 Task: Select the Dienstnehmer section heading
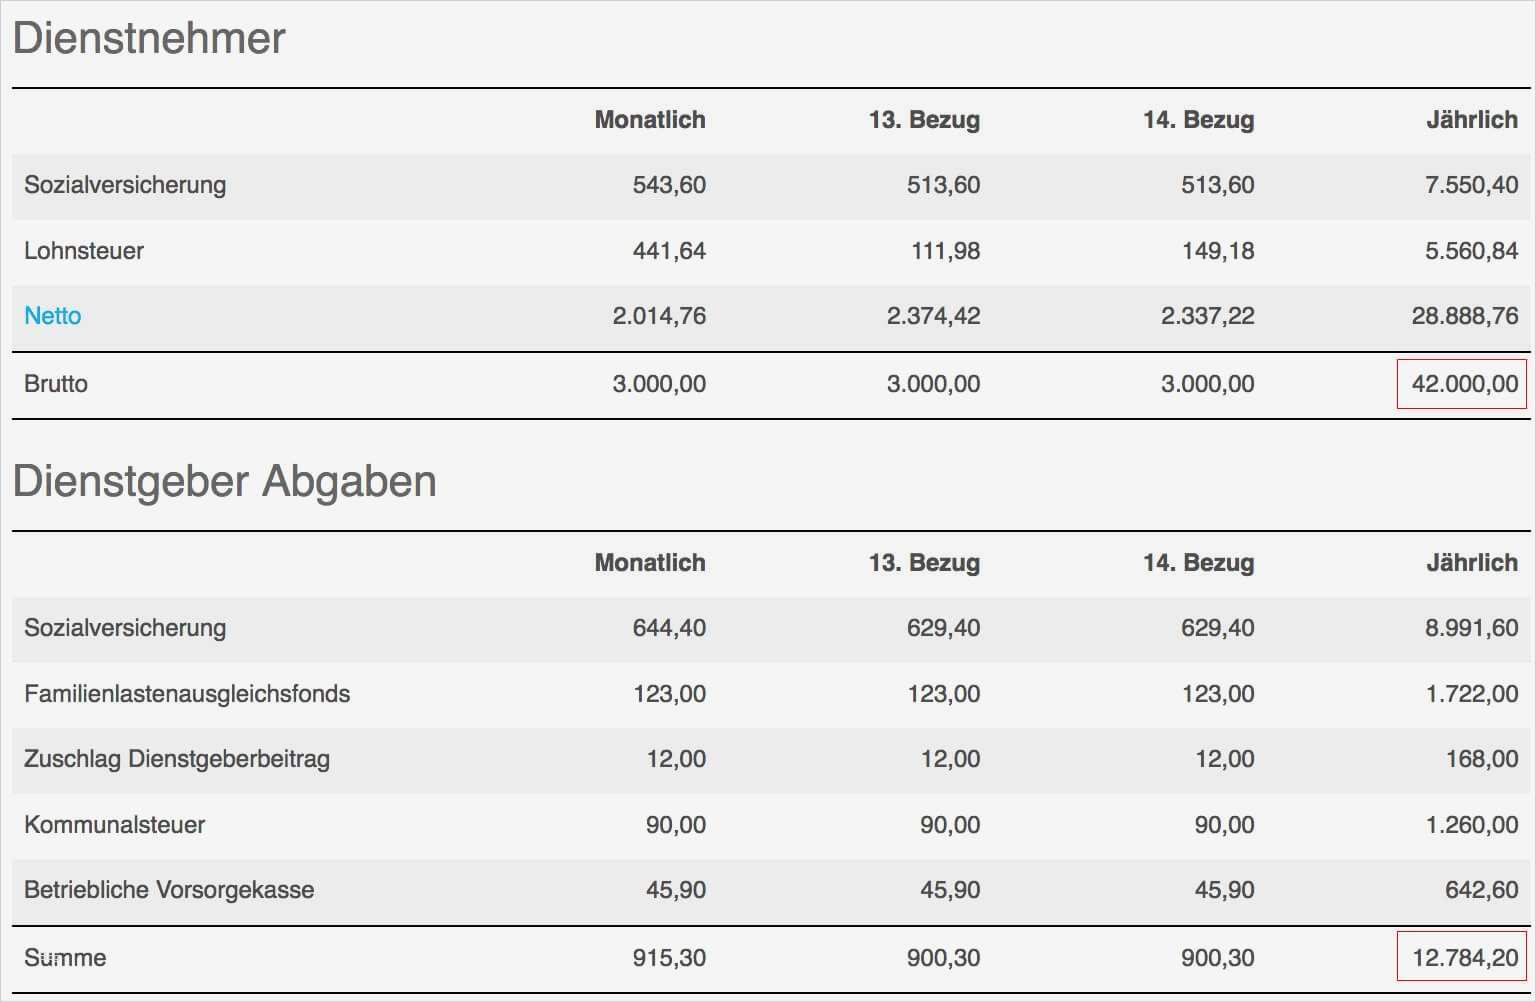[149, 38]
